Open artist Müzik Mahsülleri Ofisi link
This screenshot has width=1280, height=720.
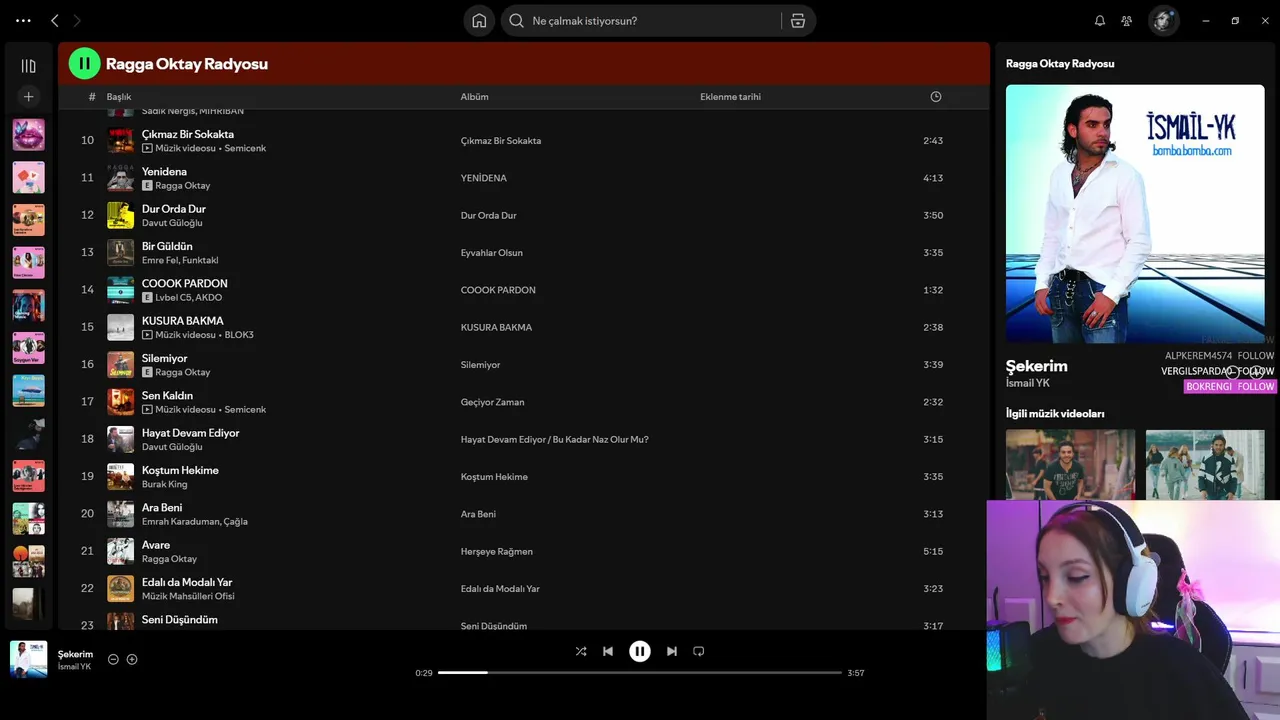pyautogui.click(x=188, y=597)
